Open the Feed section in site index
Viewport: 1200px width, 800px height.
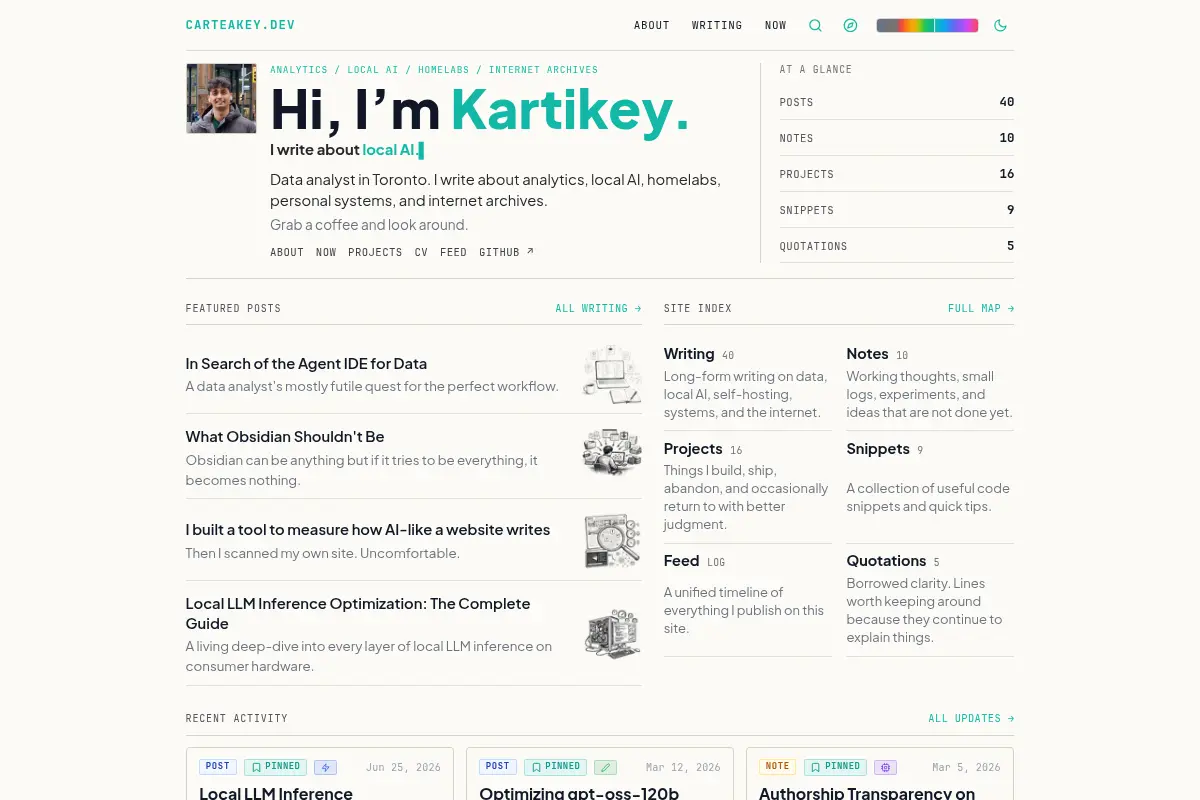pos(682,561)
